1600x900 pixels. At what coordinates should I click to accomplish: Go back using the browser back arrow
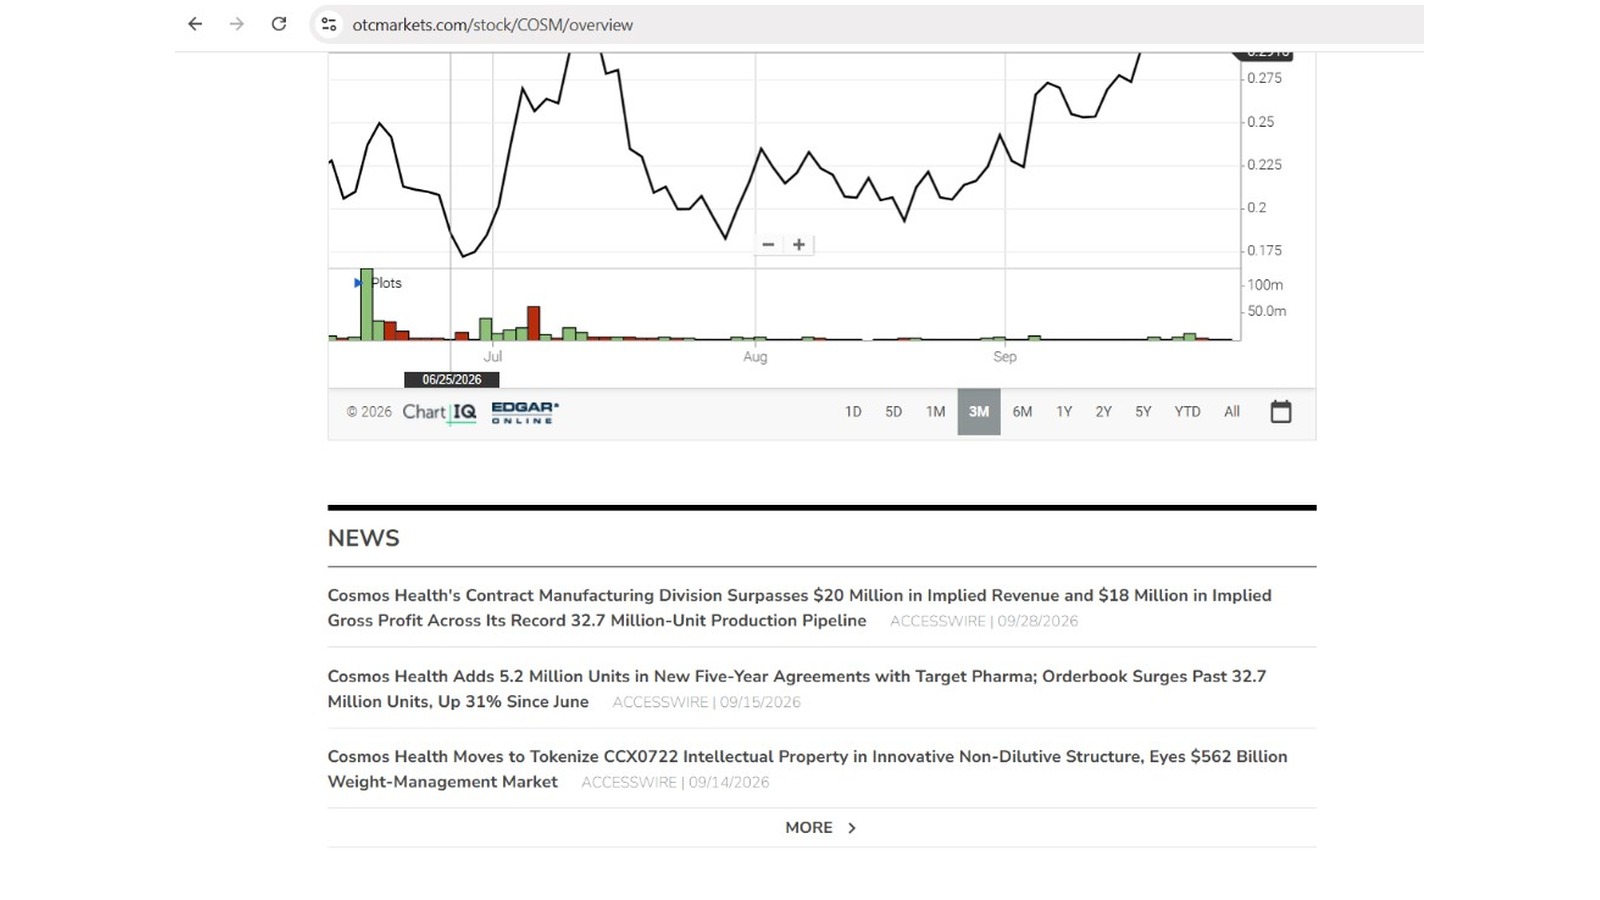[x=195, y=24]
